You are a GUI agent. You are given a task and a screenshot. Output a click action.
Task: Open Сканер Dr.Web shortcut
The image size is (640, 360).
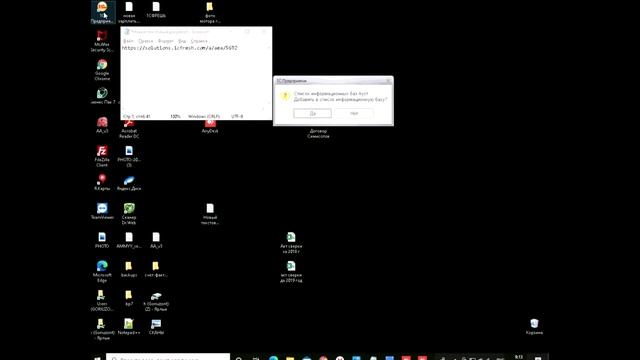[x=129, y=214]
